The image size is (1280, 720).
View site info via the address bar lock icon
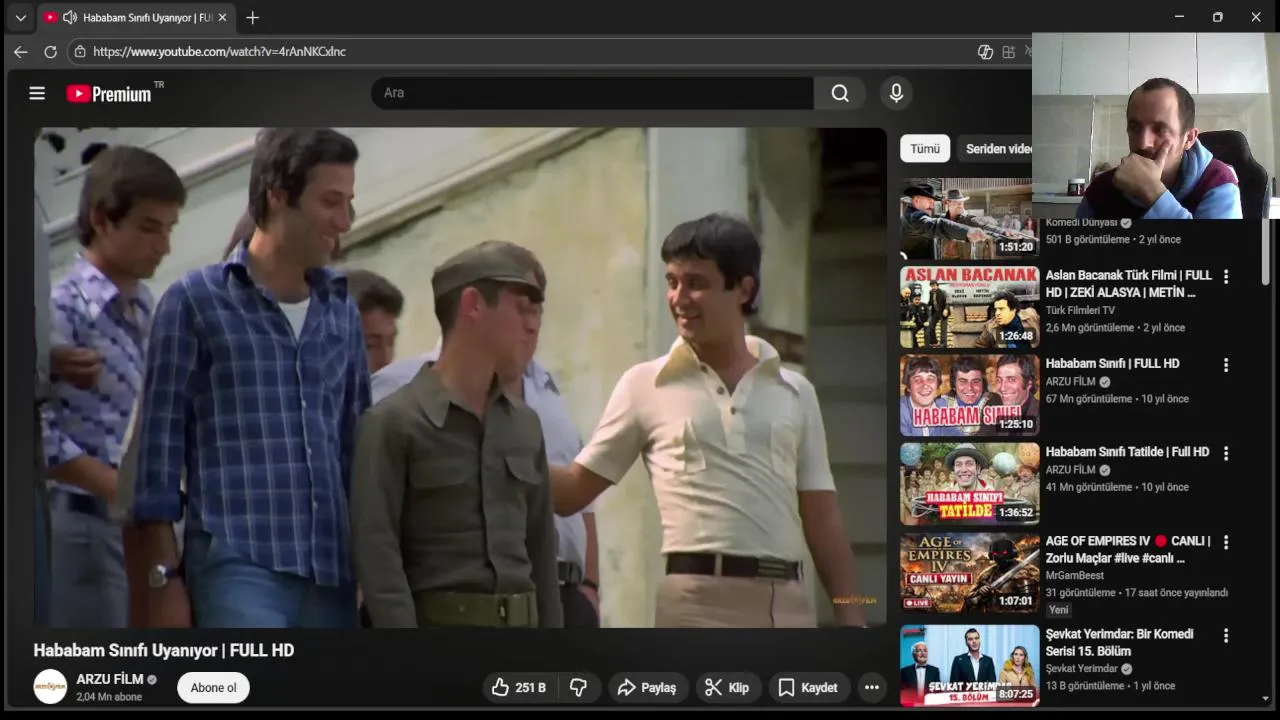[80, 52]
